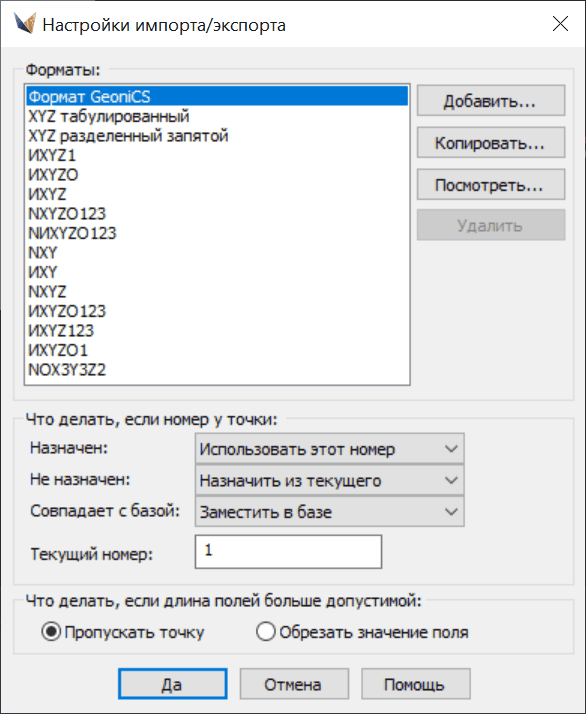This screenshot has width=586, height=714.
Task: Cancel with the Отмена button
Action: click(294, 684)
